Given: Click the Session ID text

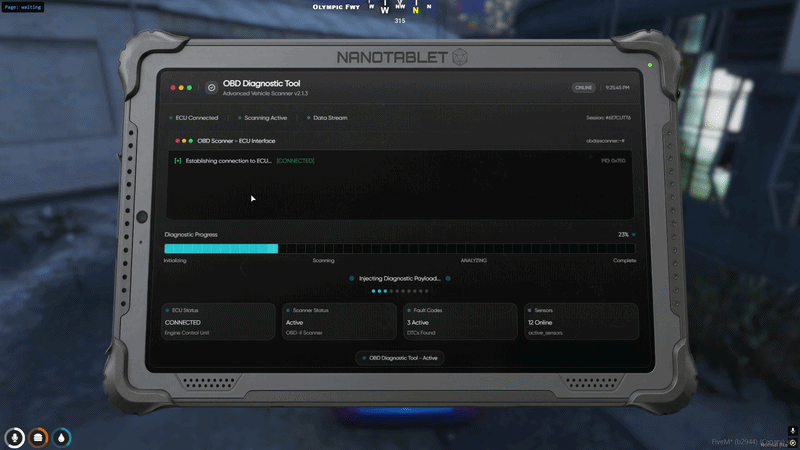Looking at the screenshot, I should point(608,118).
